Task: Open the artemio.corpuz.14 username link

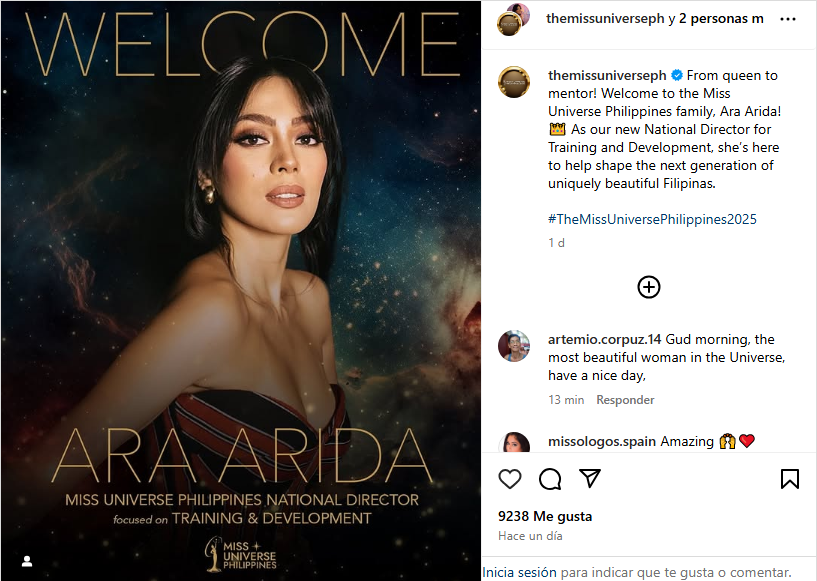Action: 604,339
